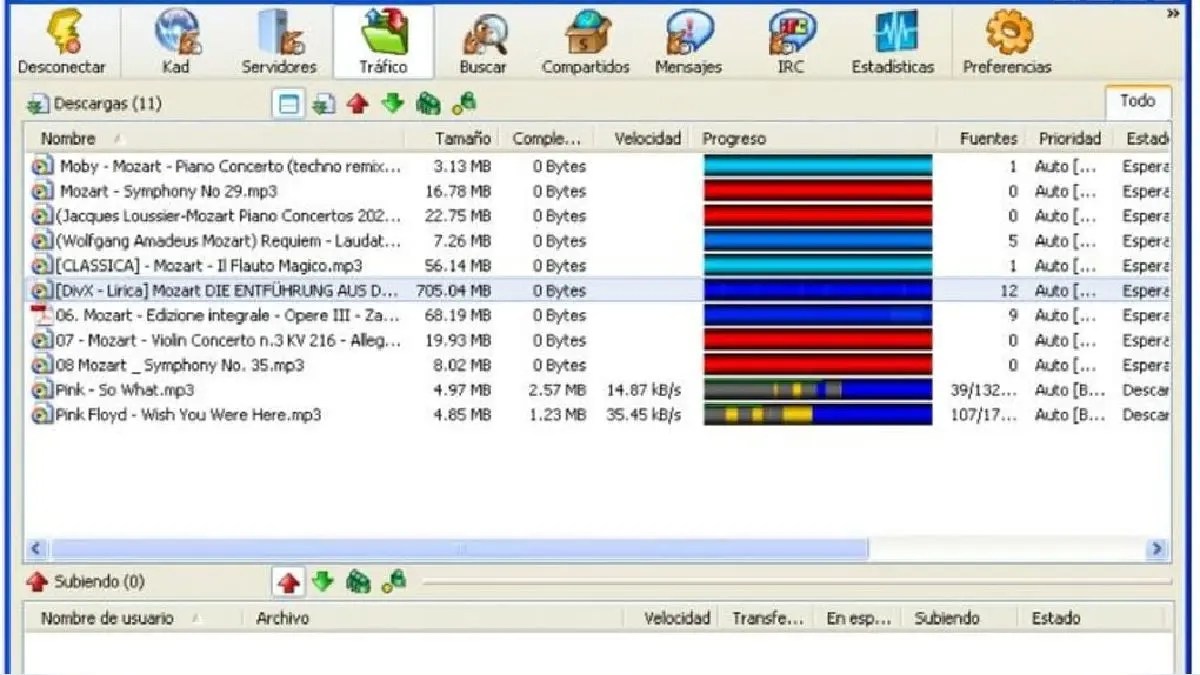1200x675 pixels.
Task: Open the Subiendo (0) menu button
Action: coord(86,581)
